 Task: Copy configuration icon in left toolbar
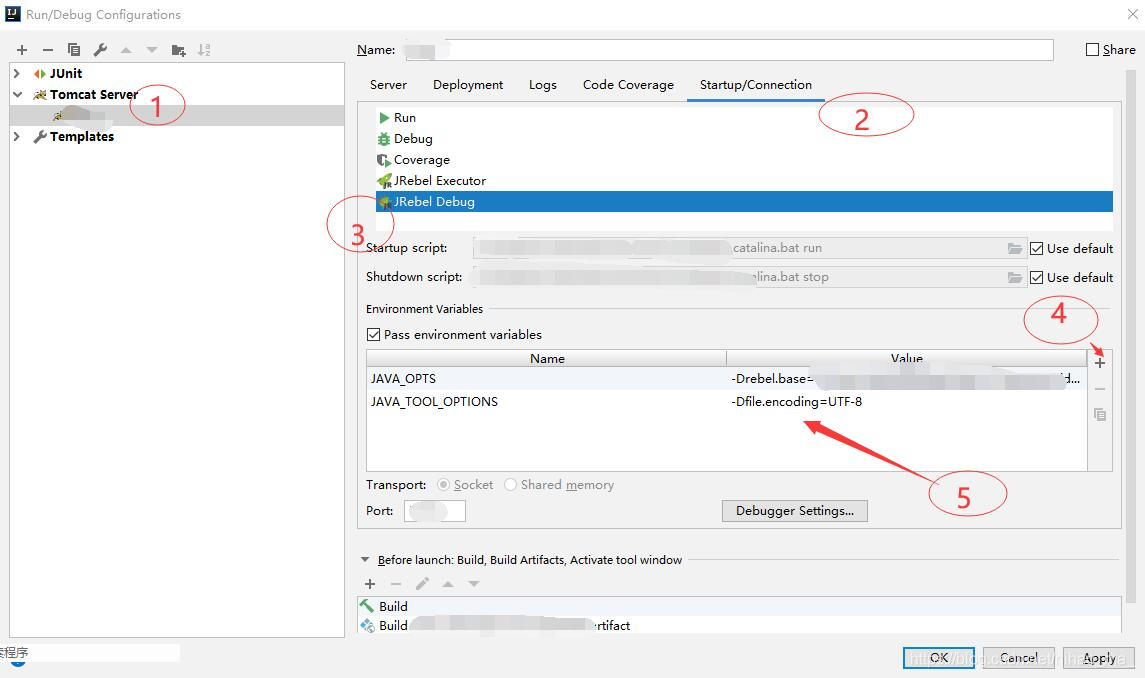[x=74, y=50]
